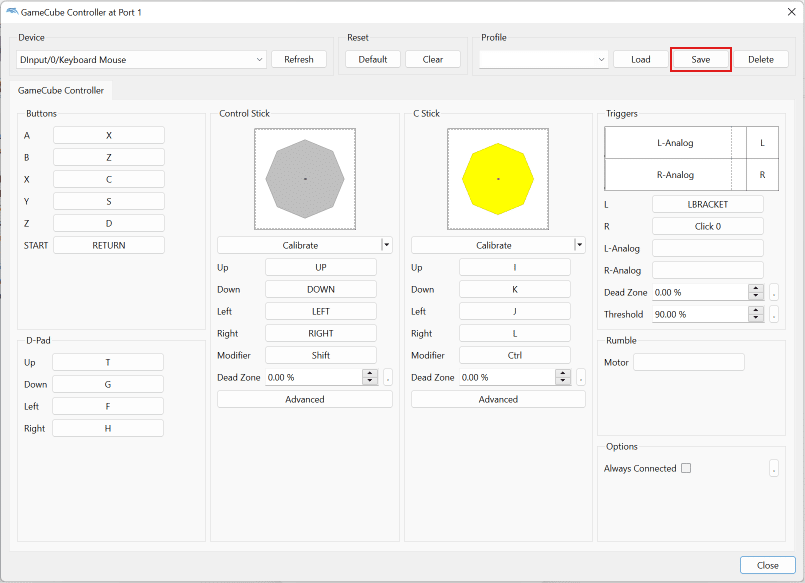Delete the selected profile
The width and height of the screenshot is (805, 583).
[x=760, y=59]
